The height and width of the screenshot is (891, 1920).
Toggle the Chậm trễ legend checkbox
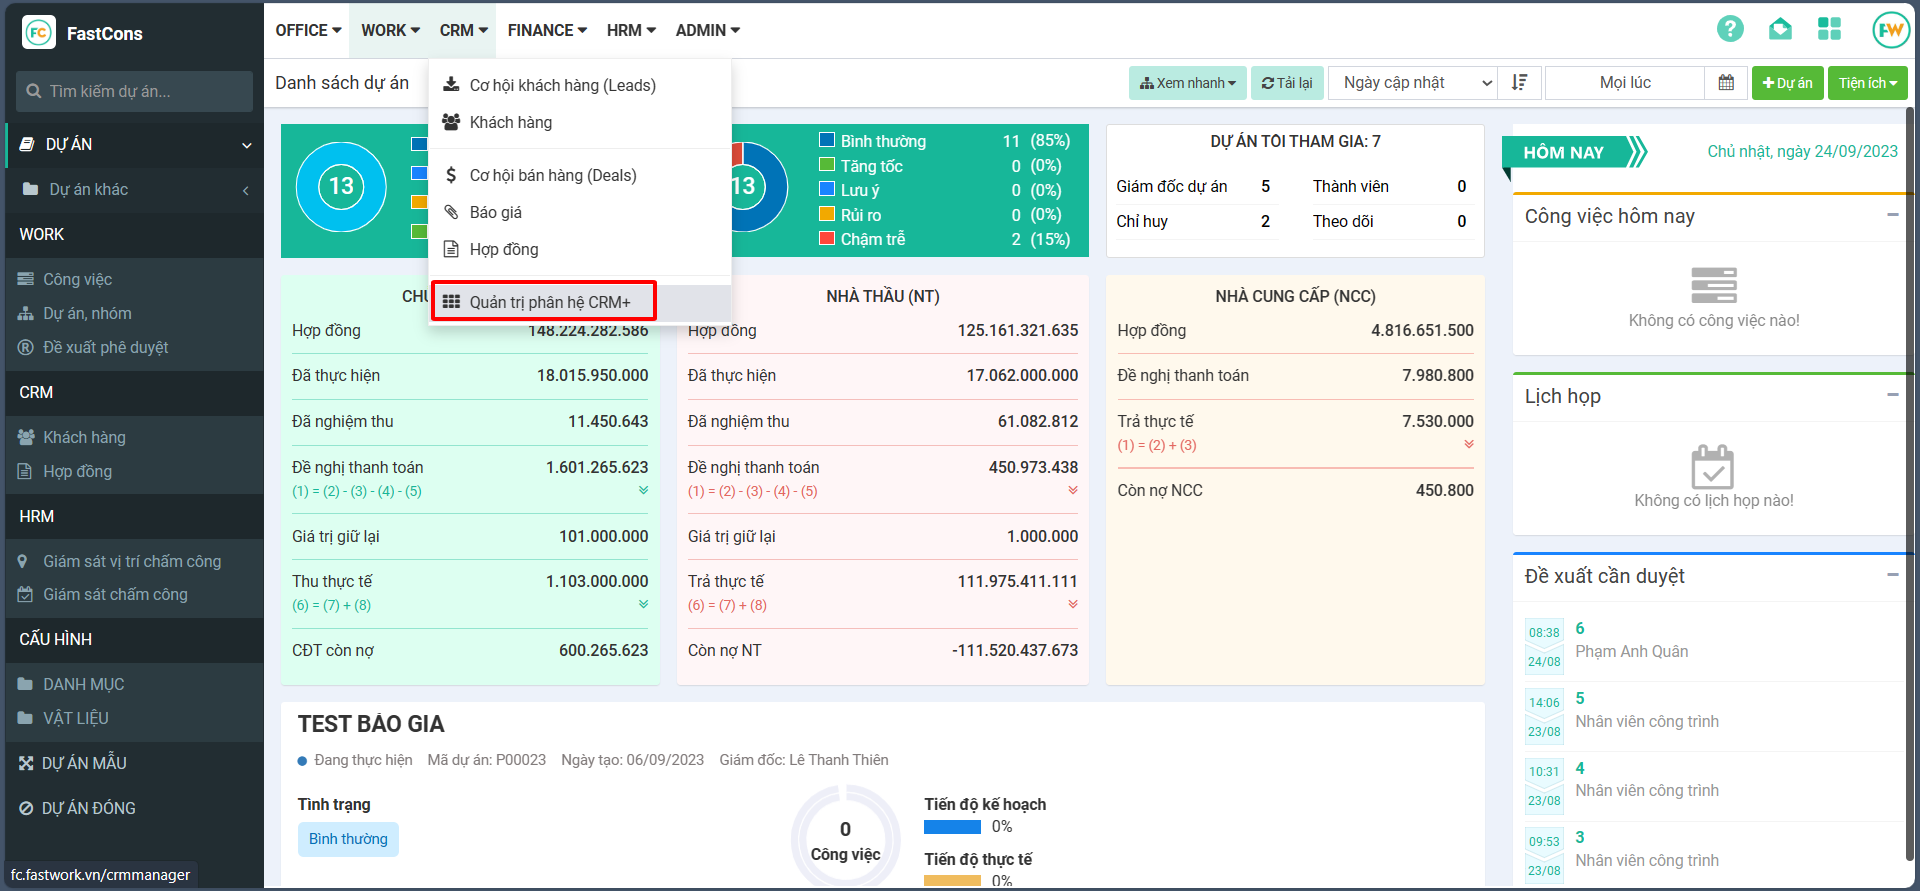(827, 239)
